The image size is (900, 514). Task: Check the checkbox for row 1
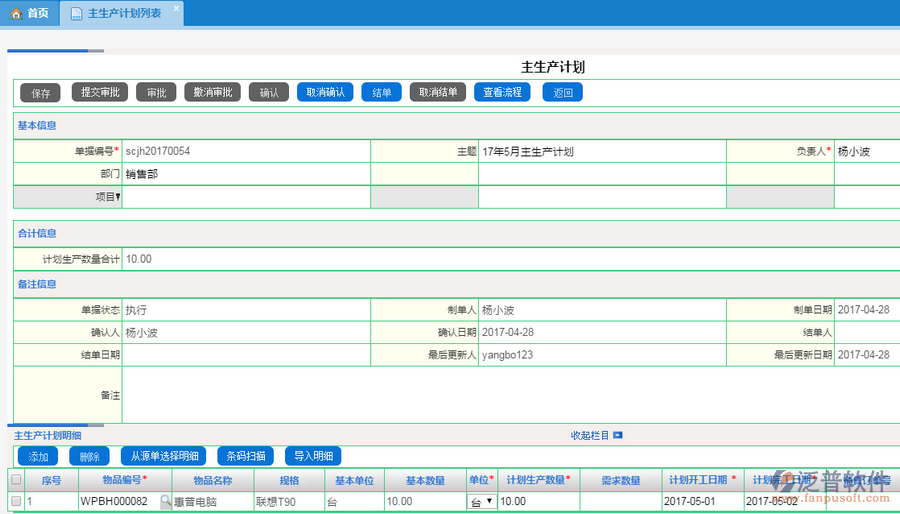(x=15, y=501)
